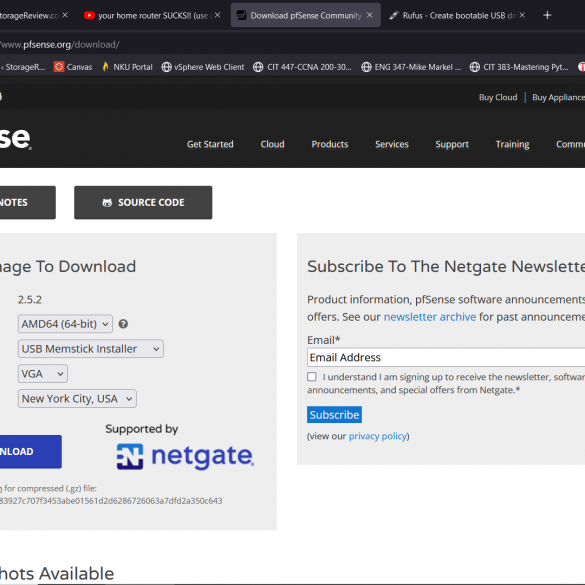The image size is (585, 585).
Task: Open the ENG 347-Mike Markel bookmark
Action: [x=411, y=67]
